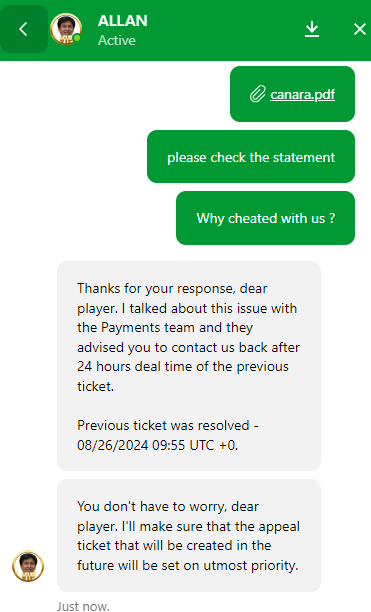Click the agent avatar beside last message
371x612 pixels.
click(28, 566)
